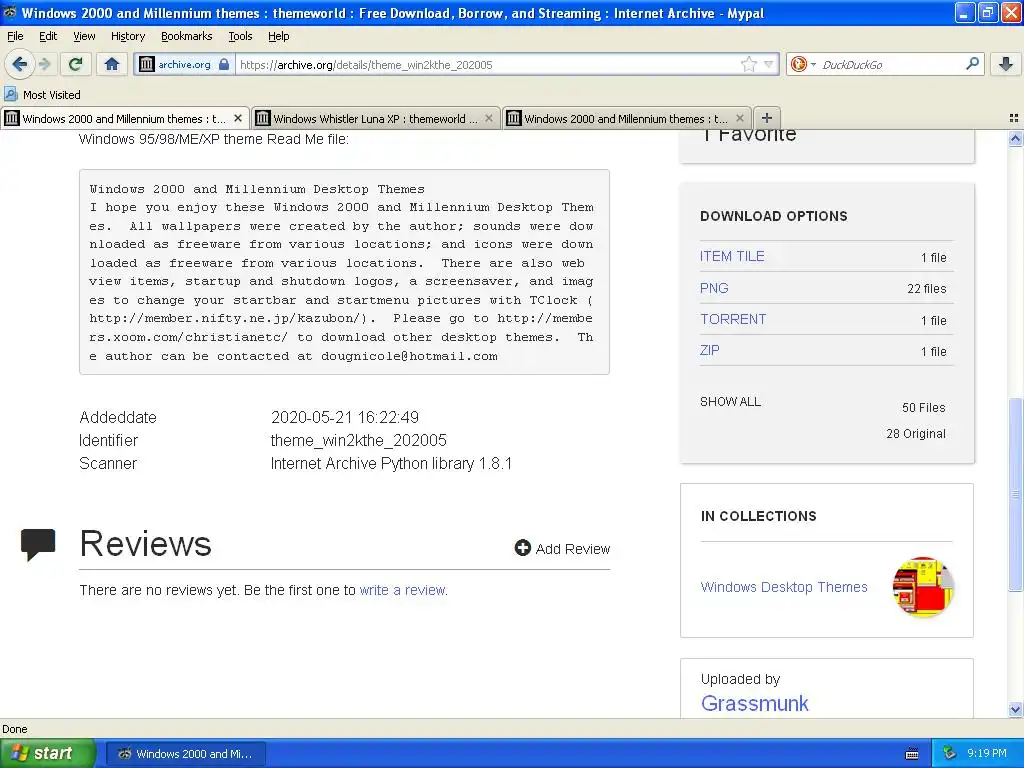Open the Edit menu
Screen dimensions: 1024x768
coord(48,36)
